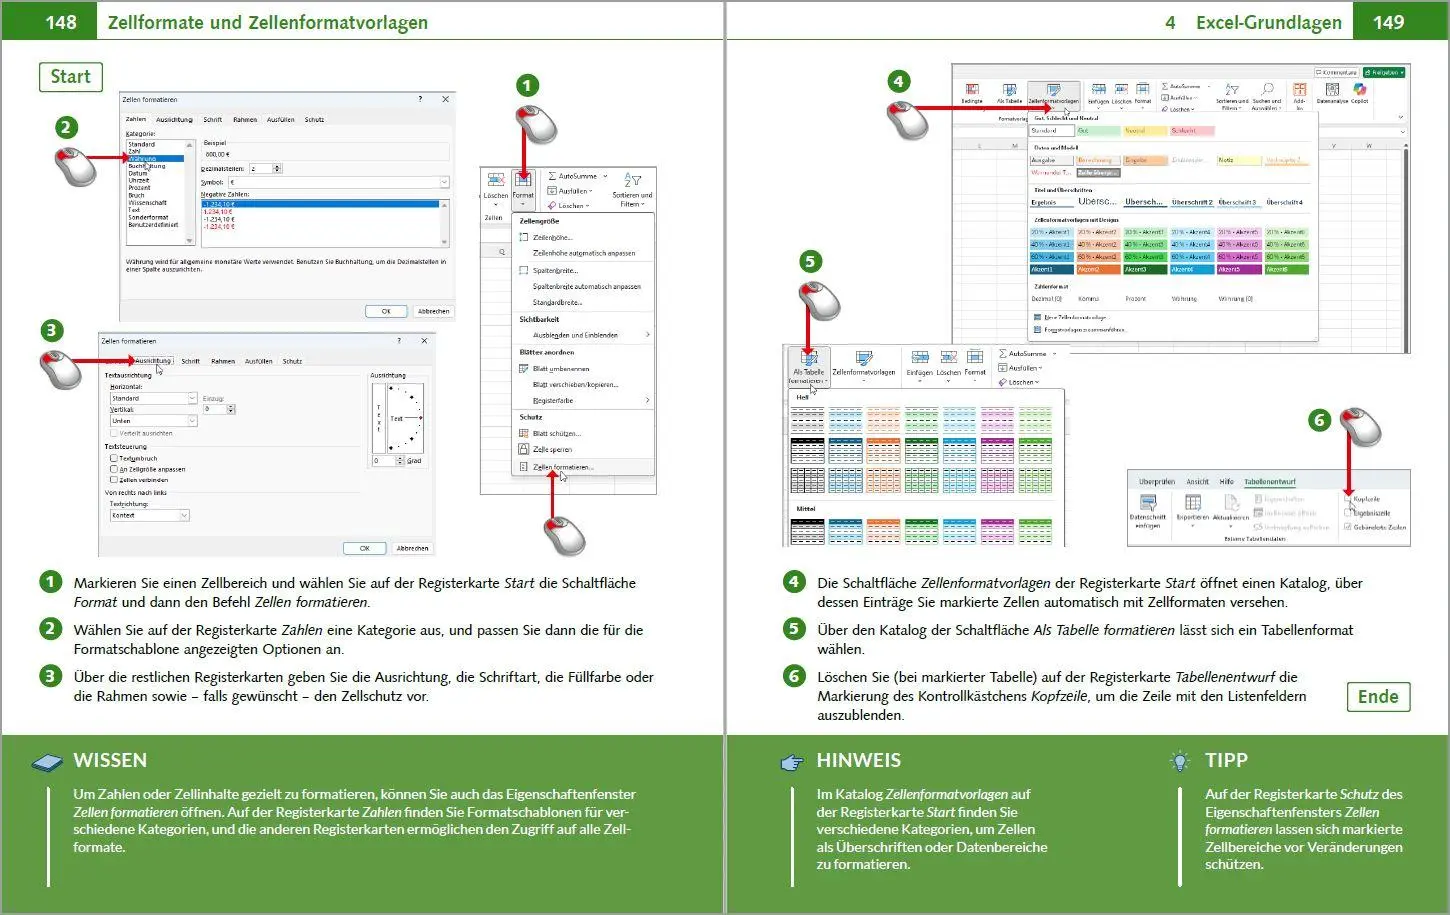Viewport: 1450px width, 915px height.
Task: Adjust the Dezimalstellen spinner arrows
Action: pos(277,168)
